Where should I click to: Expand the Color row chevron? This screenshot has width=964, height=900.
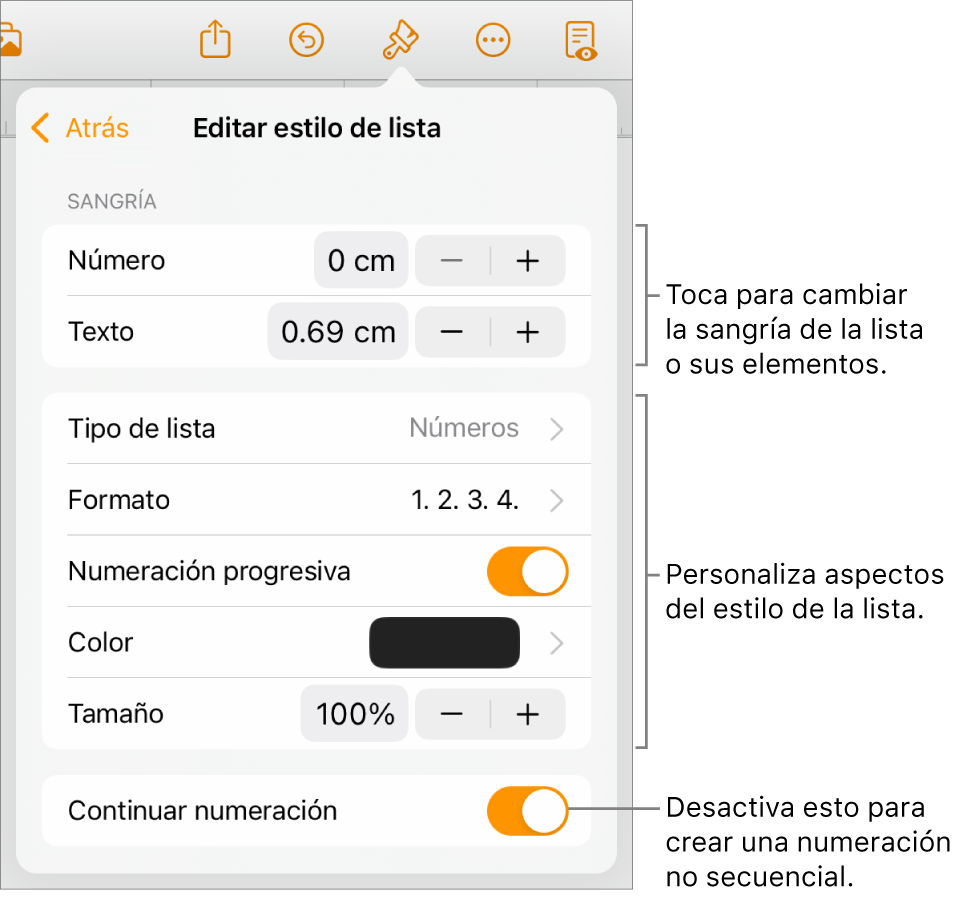point(556,643)
